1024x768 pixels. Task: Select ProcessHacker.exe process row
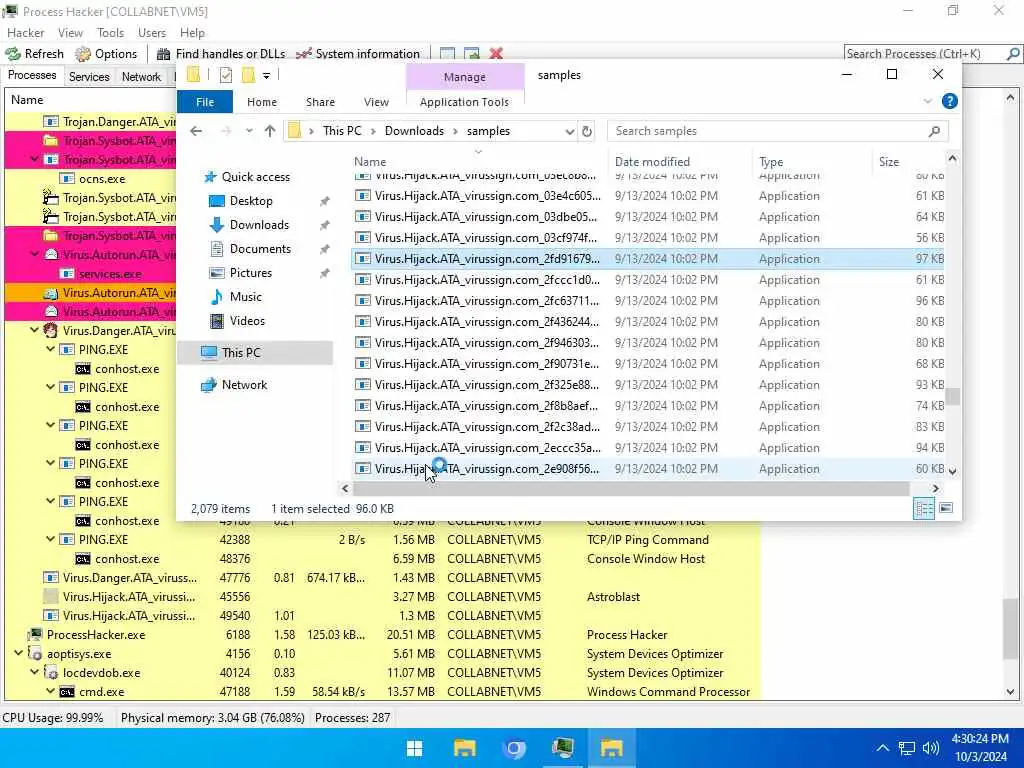coord(382,635)
